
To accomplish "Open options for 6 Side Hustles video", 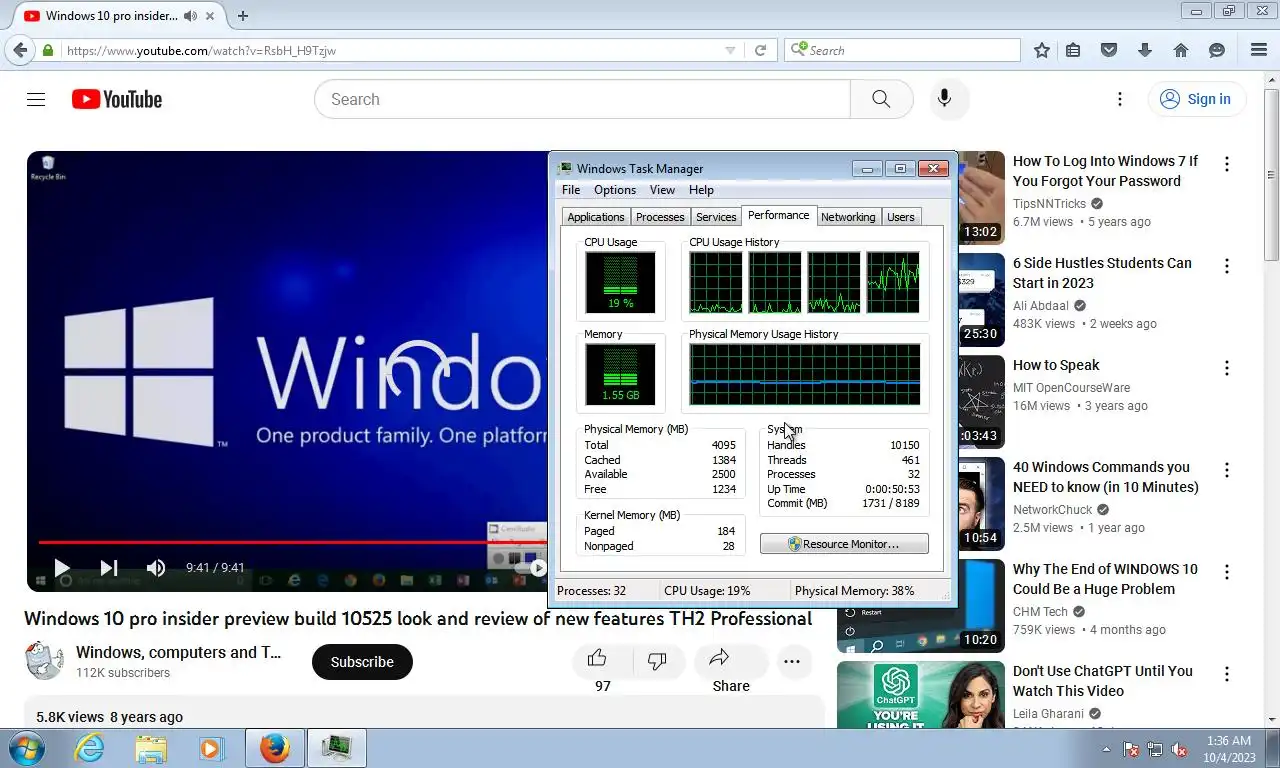I will click(1227, 266).
